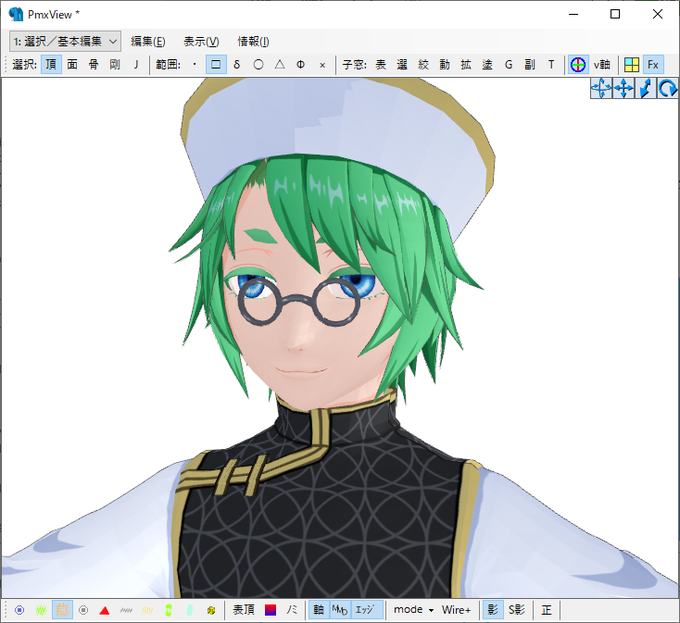Open the 副 sub-window
680x623 pixels.
tap(530, 65)
